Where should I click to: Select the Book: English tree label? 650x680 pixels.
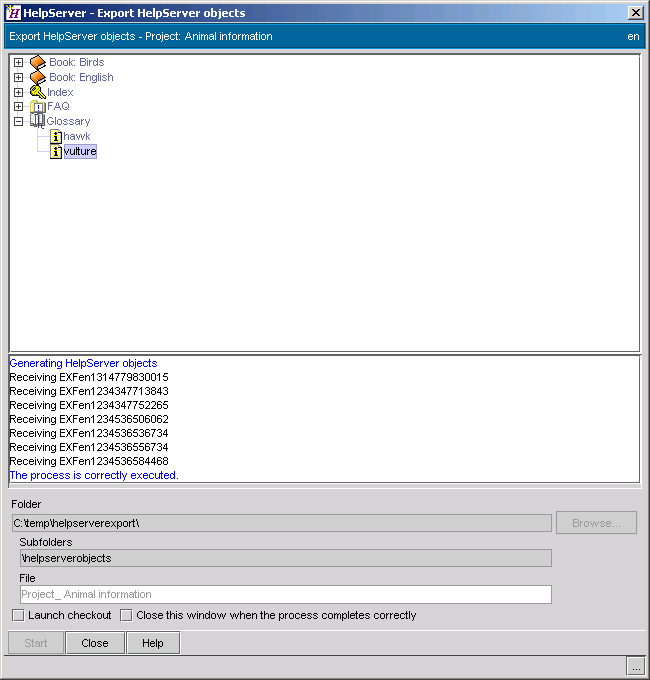click(81, 77)
